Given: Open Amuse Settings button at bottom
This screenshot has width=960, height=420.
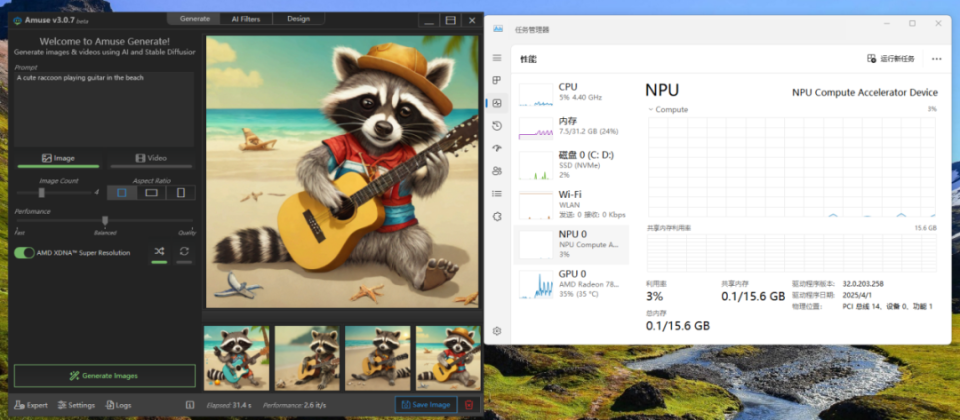Looking at the screenshot, I should 77,405.
